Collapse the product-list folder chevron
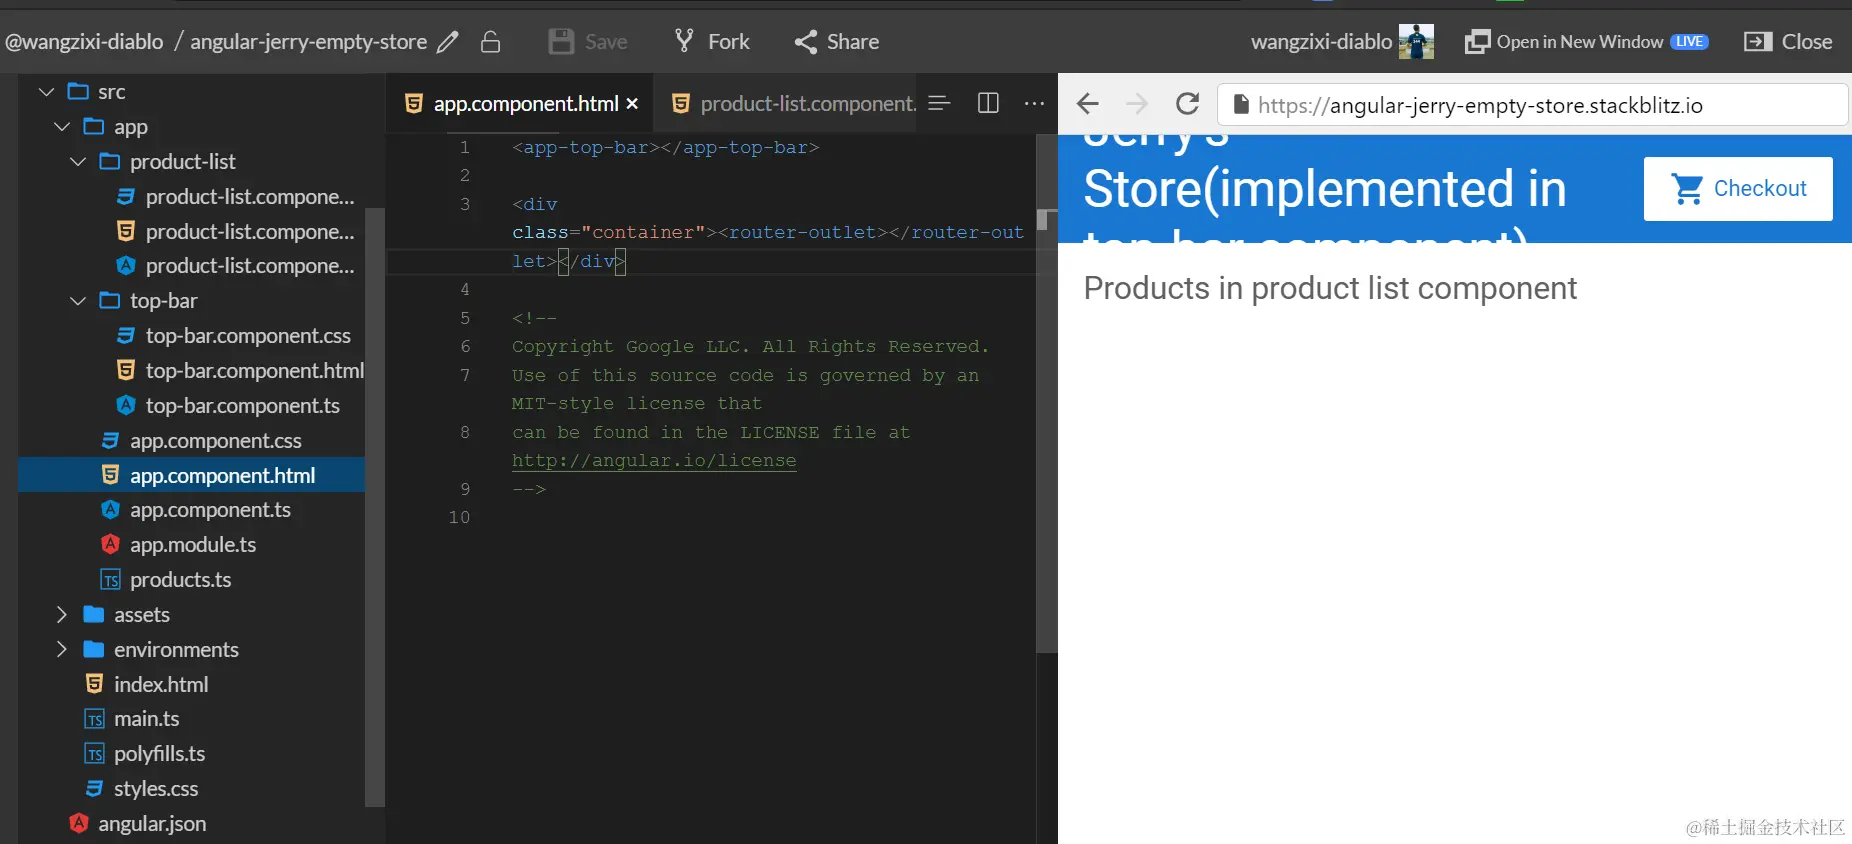The width and height of the screenshot is (1852, 844). (x=78, y=162)
